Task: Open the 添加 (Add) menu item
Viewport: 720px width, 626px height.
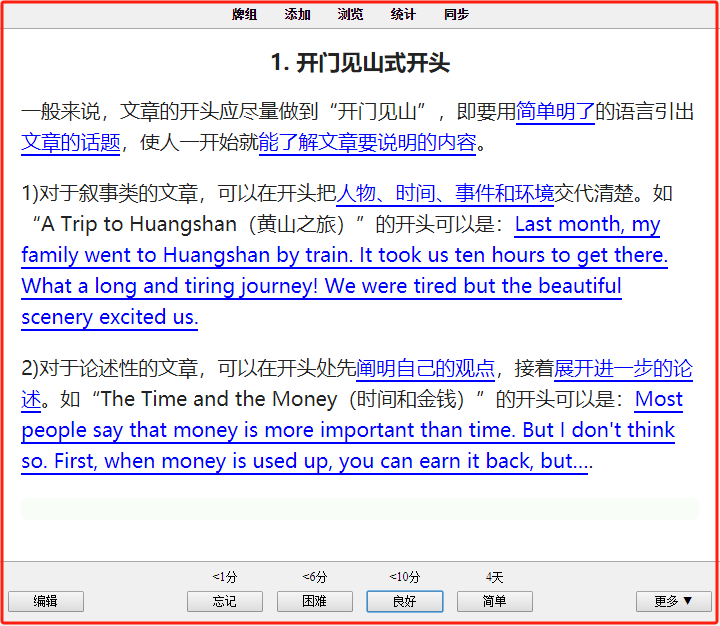Action: click(297, 14)
